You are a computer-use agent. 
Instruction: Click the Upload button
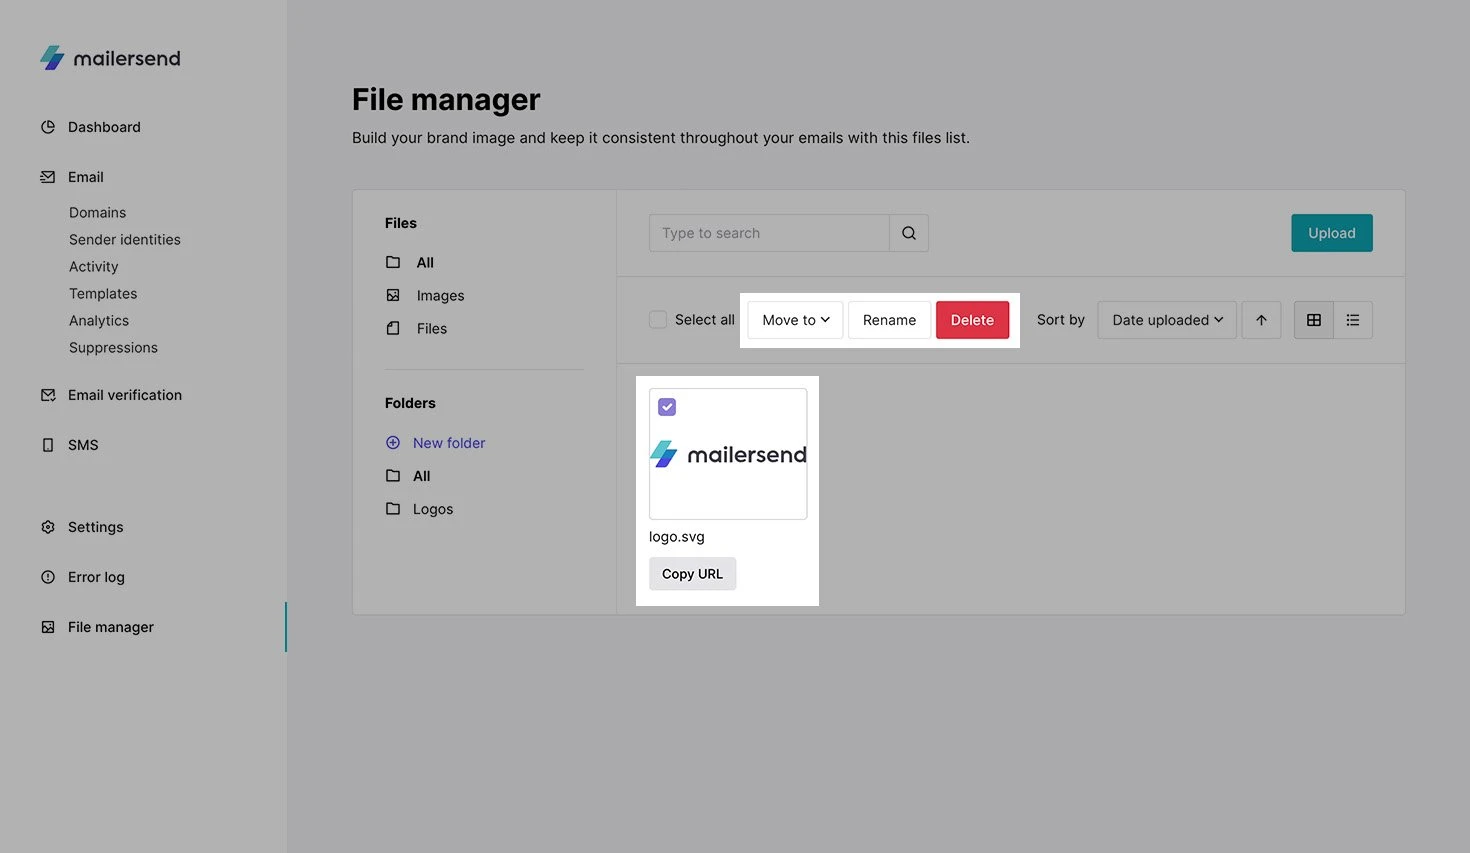pyautogui.click(x=1331, y=233)
